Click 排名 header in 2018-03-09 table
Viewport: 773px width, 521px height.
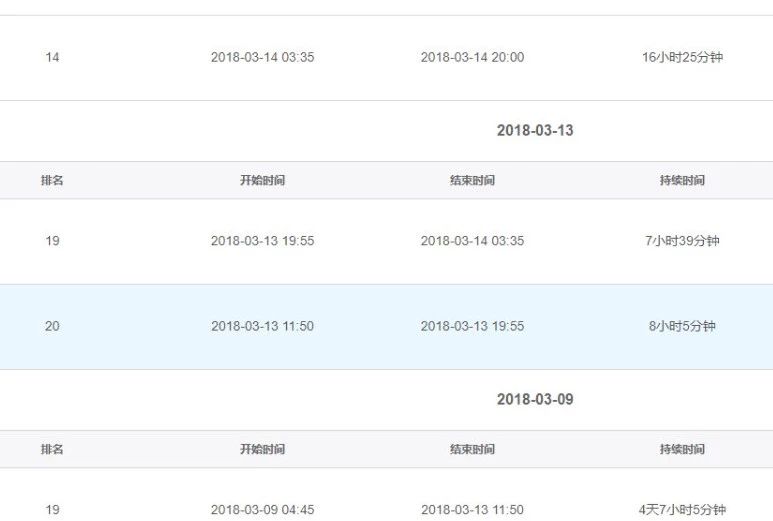coord(52,450)
